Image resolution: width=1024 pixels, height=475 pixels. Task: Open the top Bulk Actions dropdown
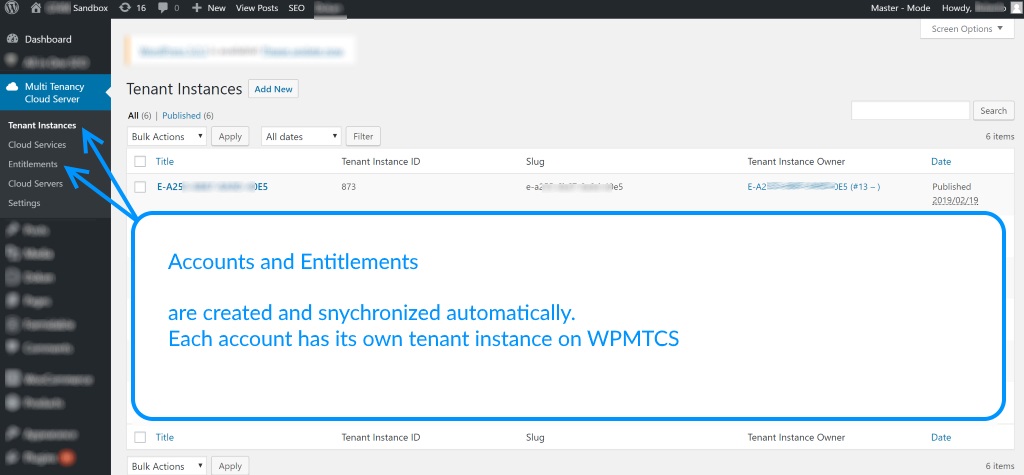point(167,137)
